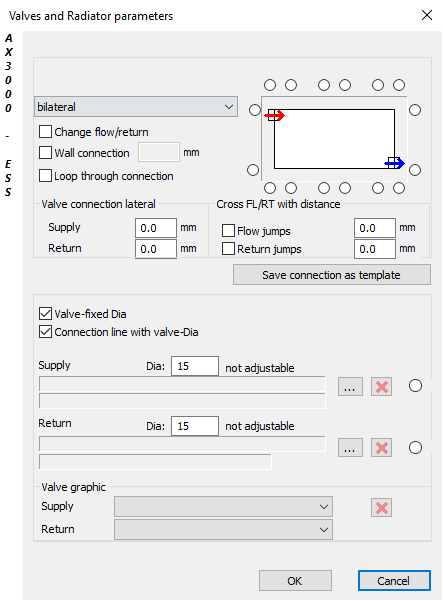The width and height of the screenshot is (443, 601).
Task: Tick the Wall connection checkbox
Action: (x=45, y=153)
